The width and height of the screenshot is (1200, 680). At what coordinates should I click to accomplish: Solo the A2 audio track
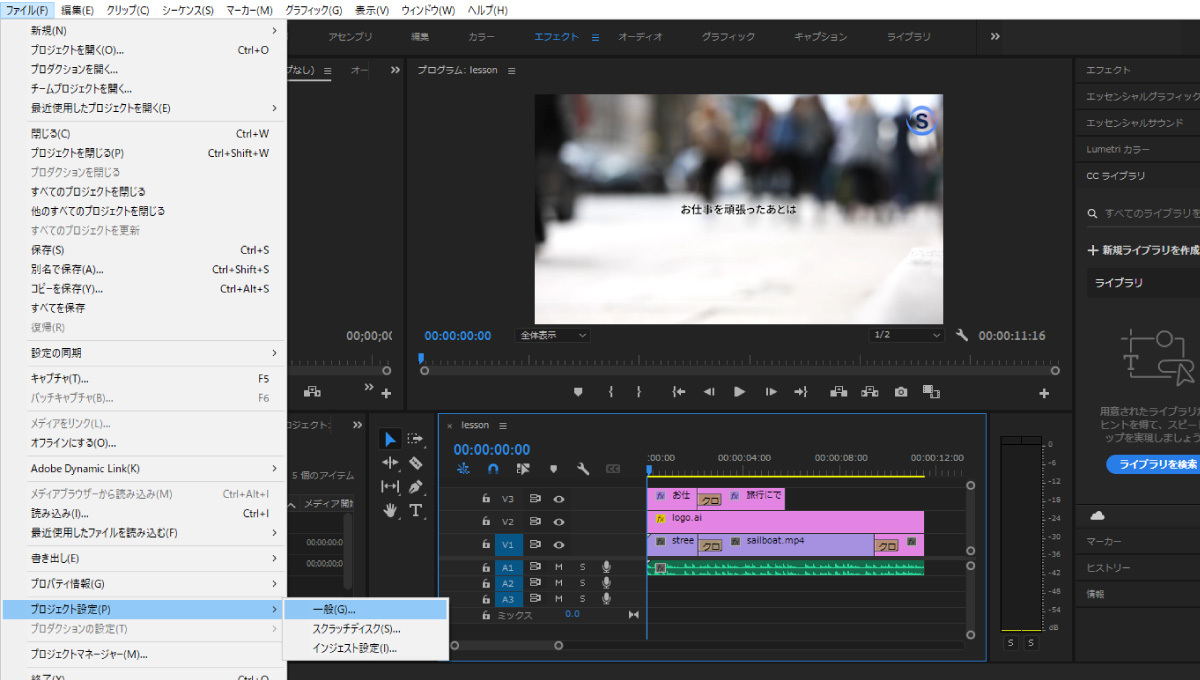point(582,583)
